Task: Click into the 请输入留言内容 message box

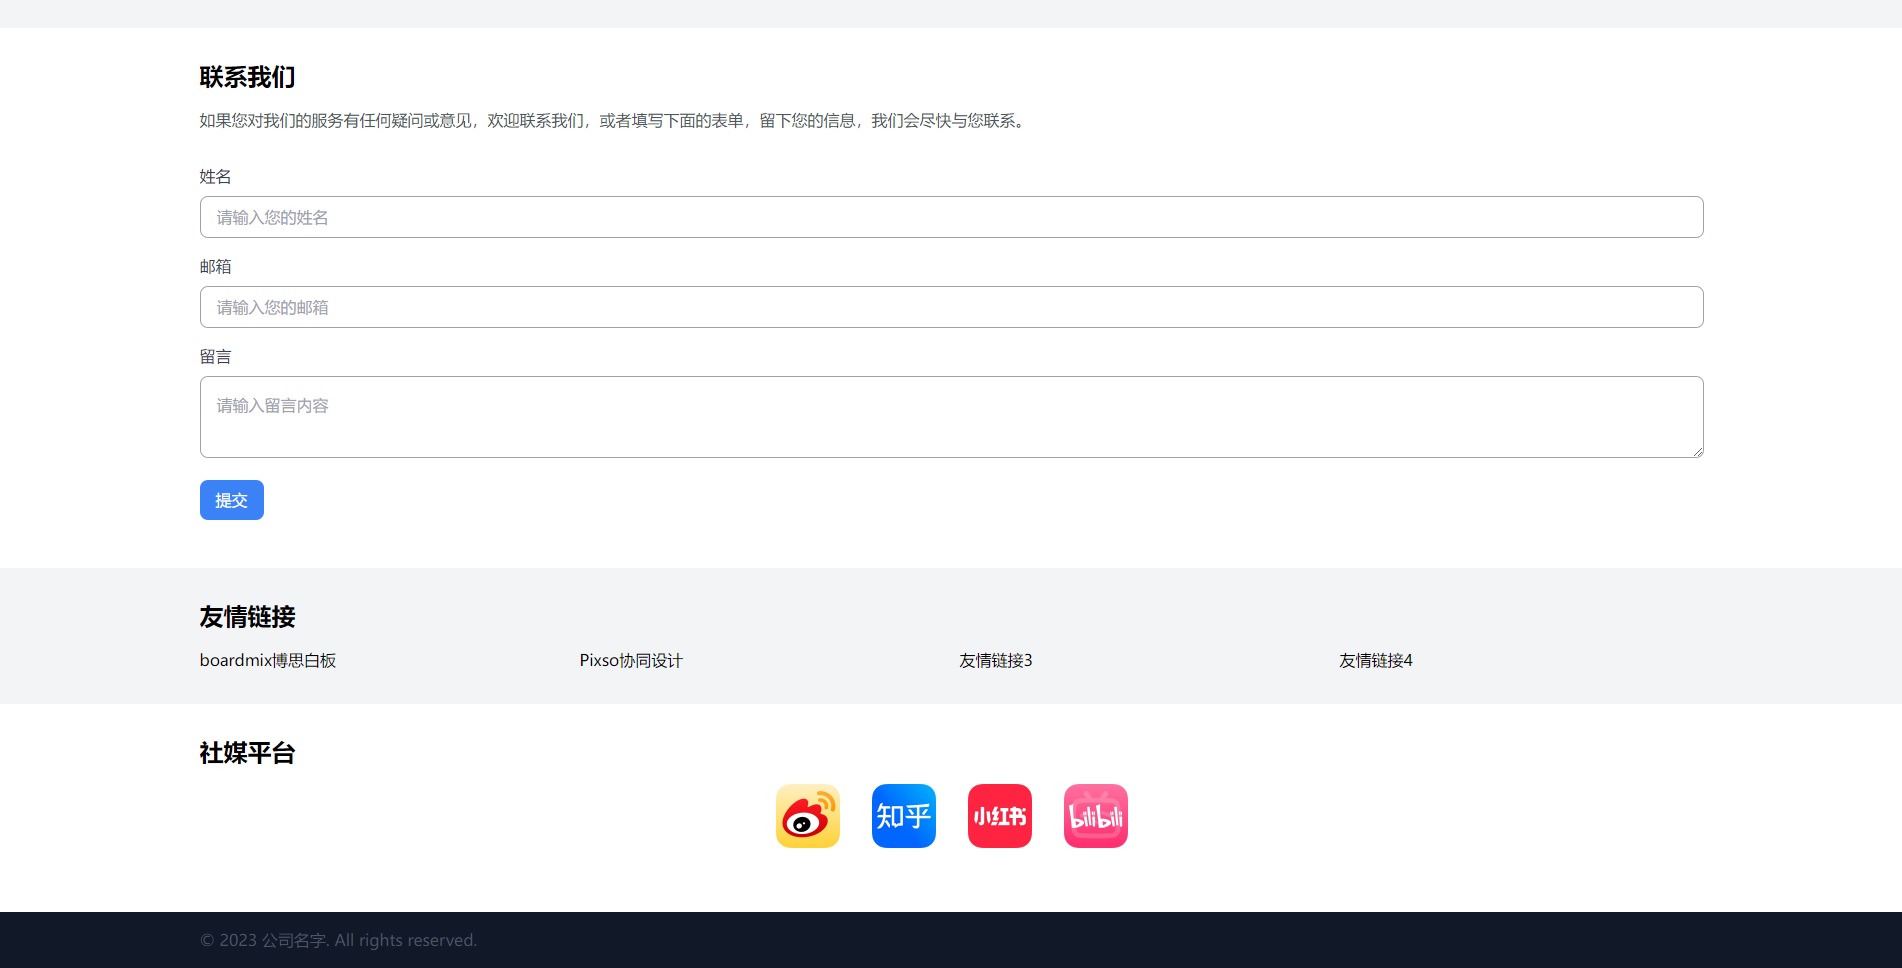Action: coord(951,417)
